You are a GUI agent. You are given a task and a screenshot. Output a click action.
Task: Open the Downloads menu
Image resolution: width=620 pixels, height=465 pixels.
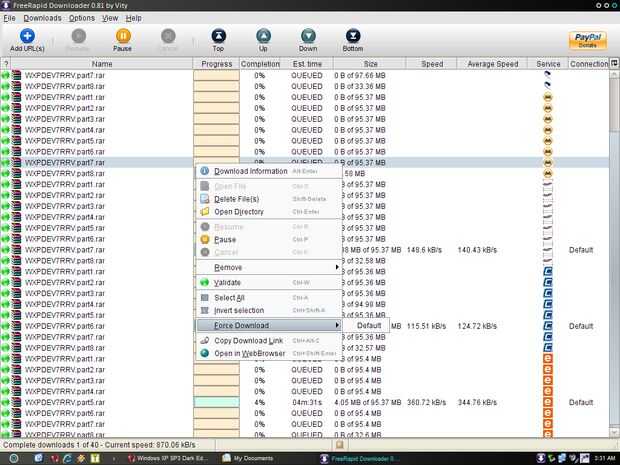click(x=42, y=18)
